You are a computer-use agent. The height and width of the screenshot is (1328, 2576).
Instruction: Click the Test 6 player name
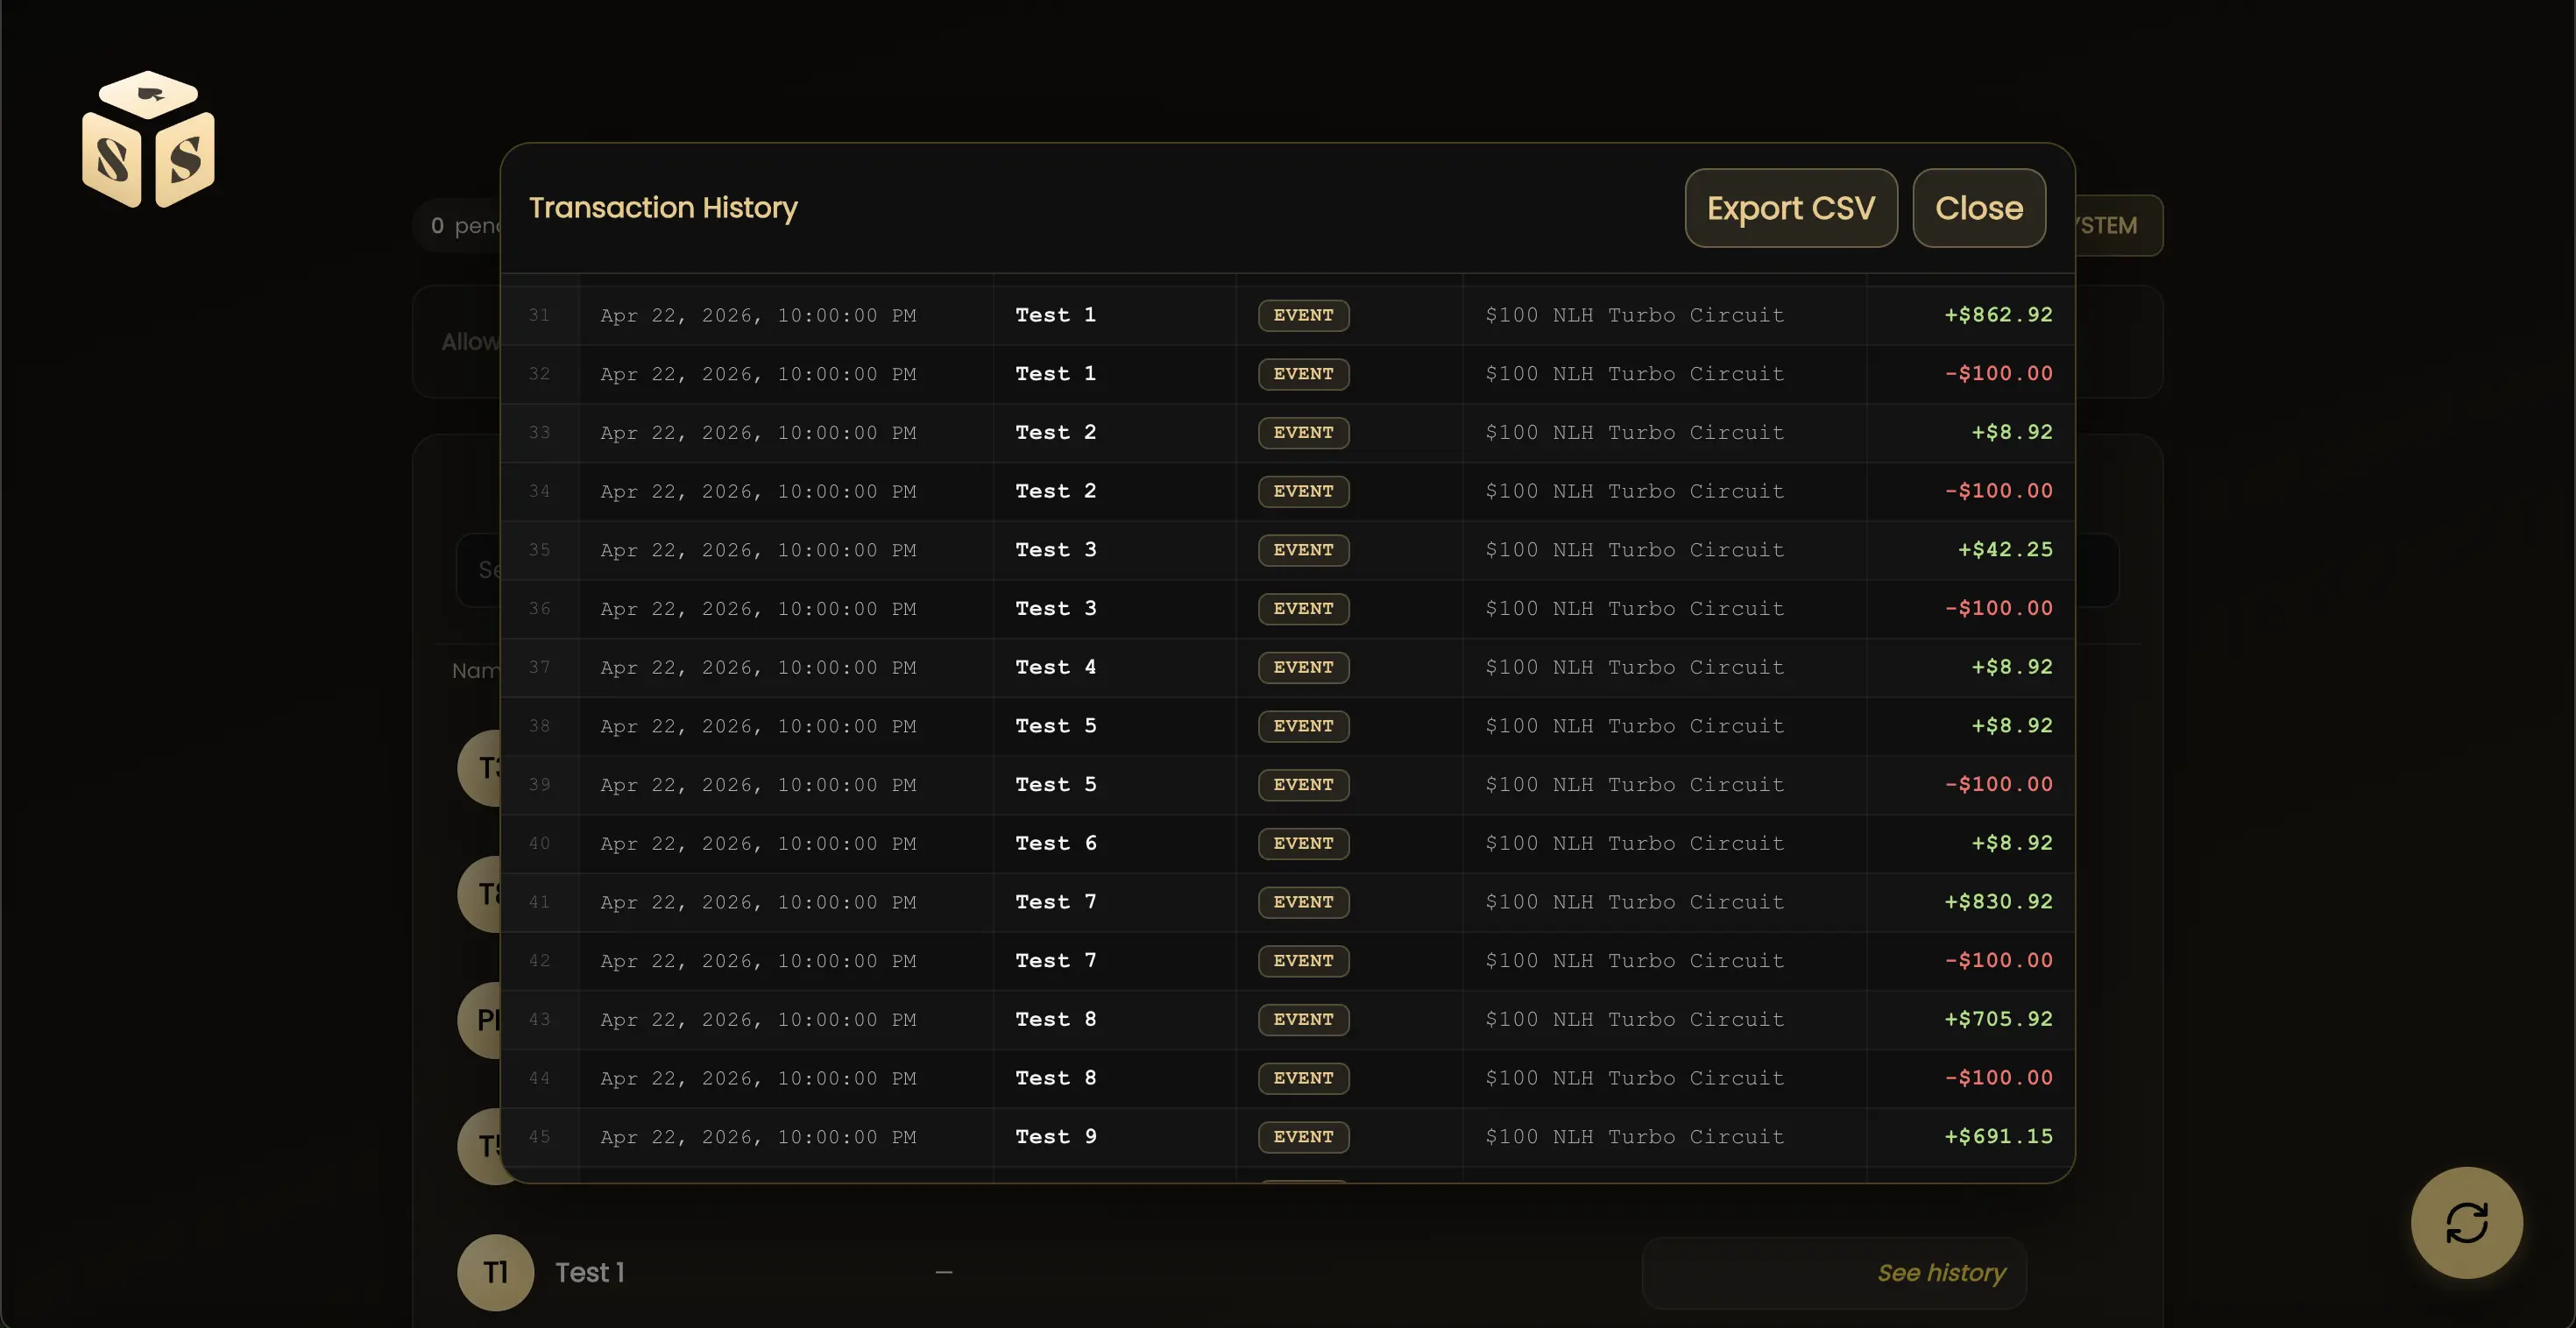coord(1055,843)
